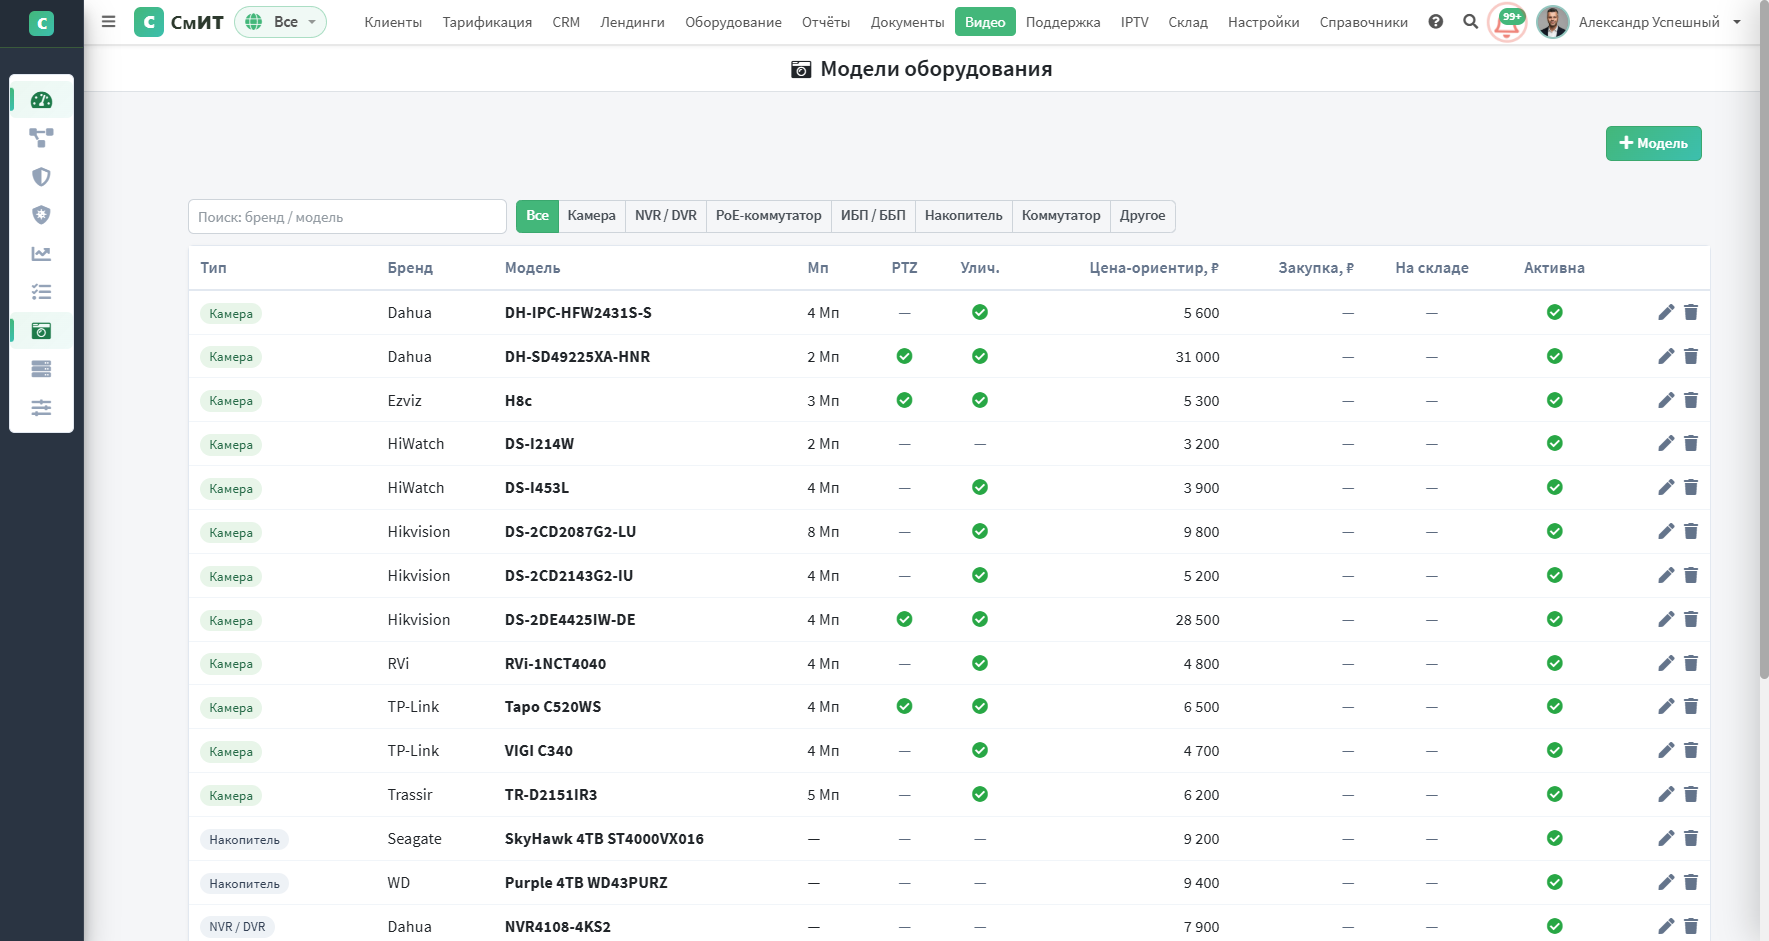Filter models by ИБП / ББП type

(873, 216)
